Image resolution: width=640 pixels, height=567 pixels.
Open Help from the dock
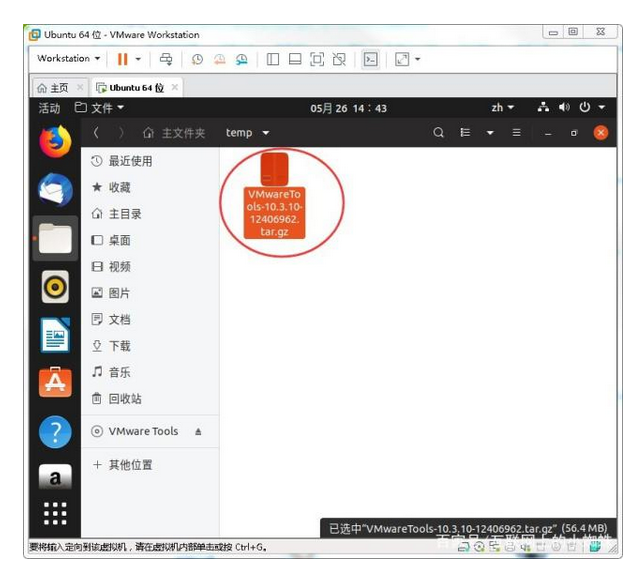[55, 432]
